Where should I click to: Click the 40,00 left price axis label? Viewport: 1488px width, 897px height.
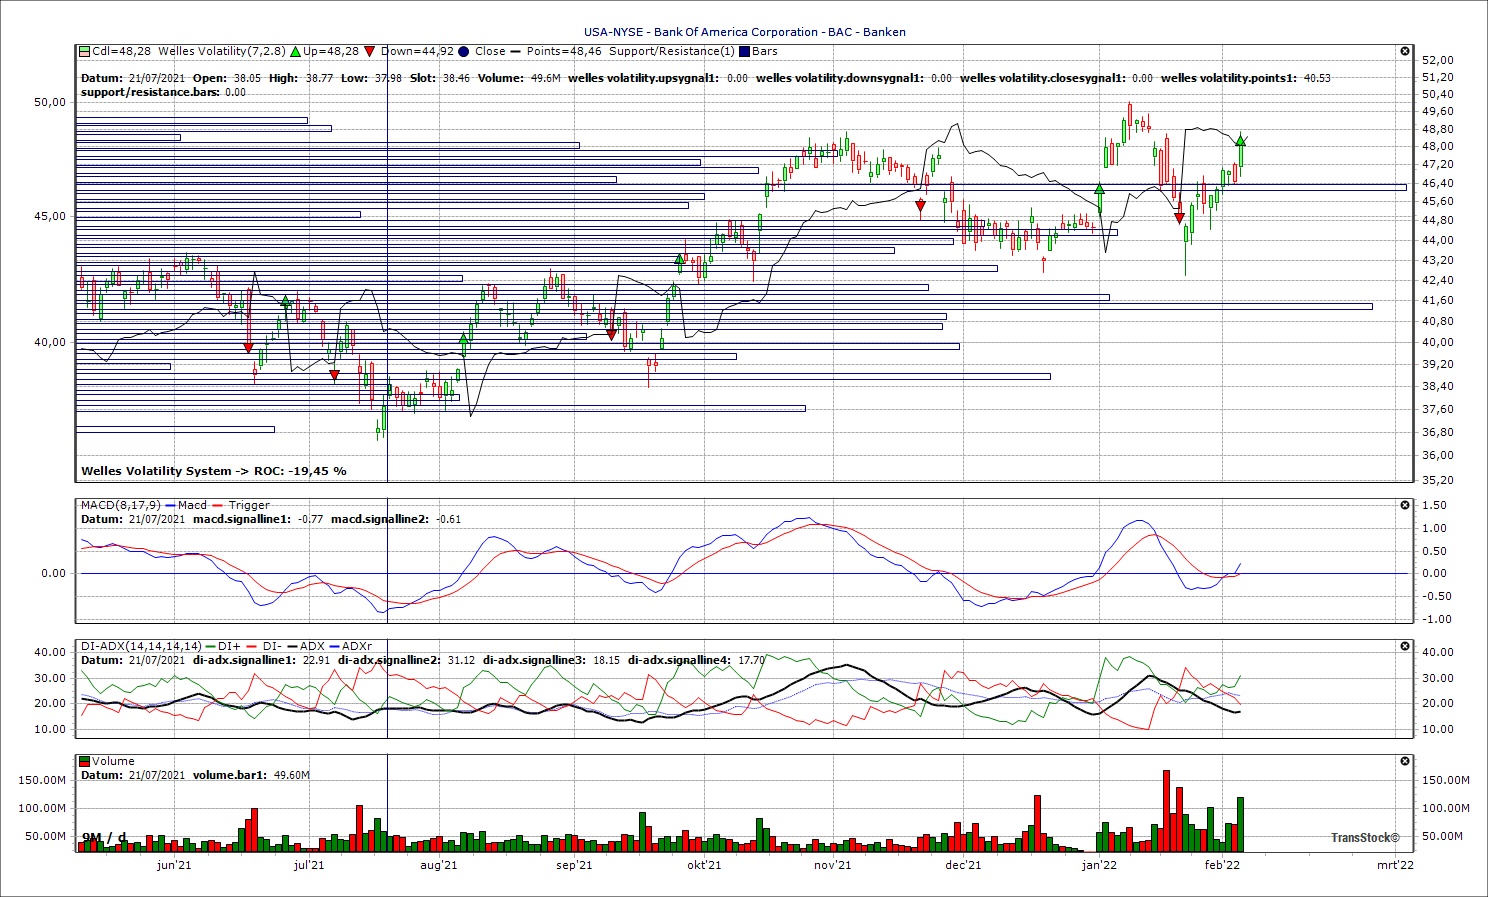click(x=50, y=342)
